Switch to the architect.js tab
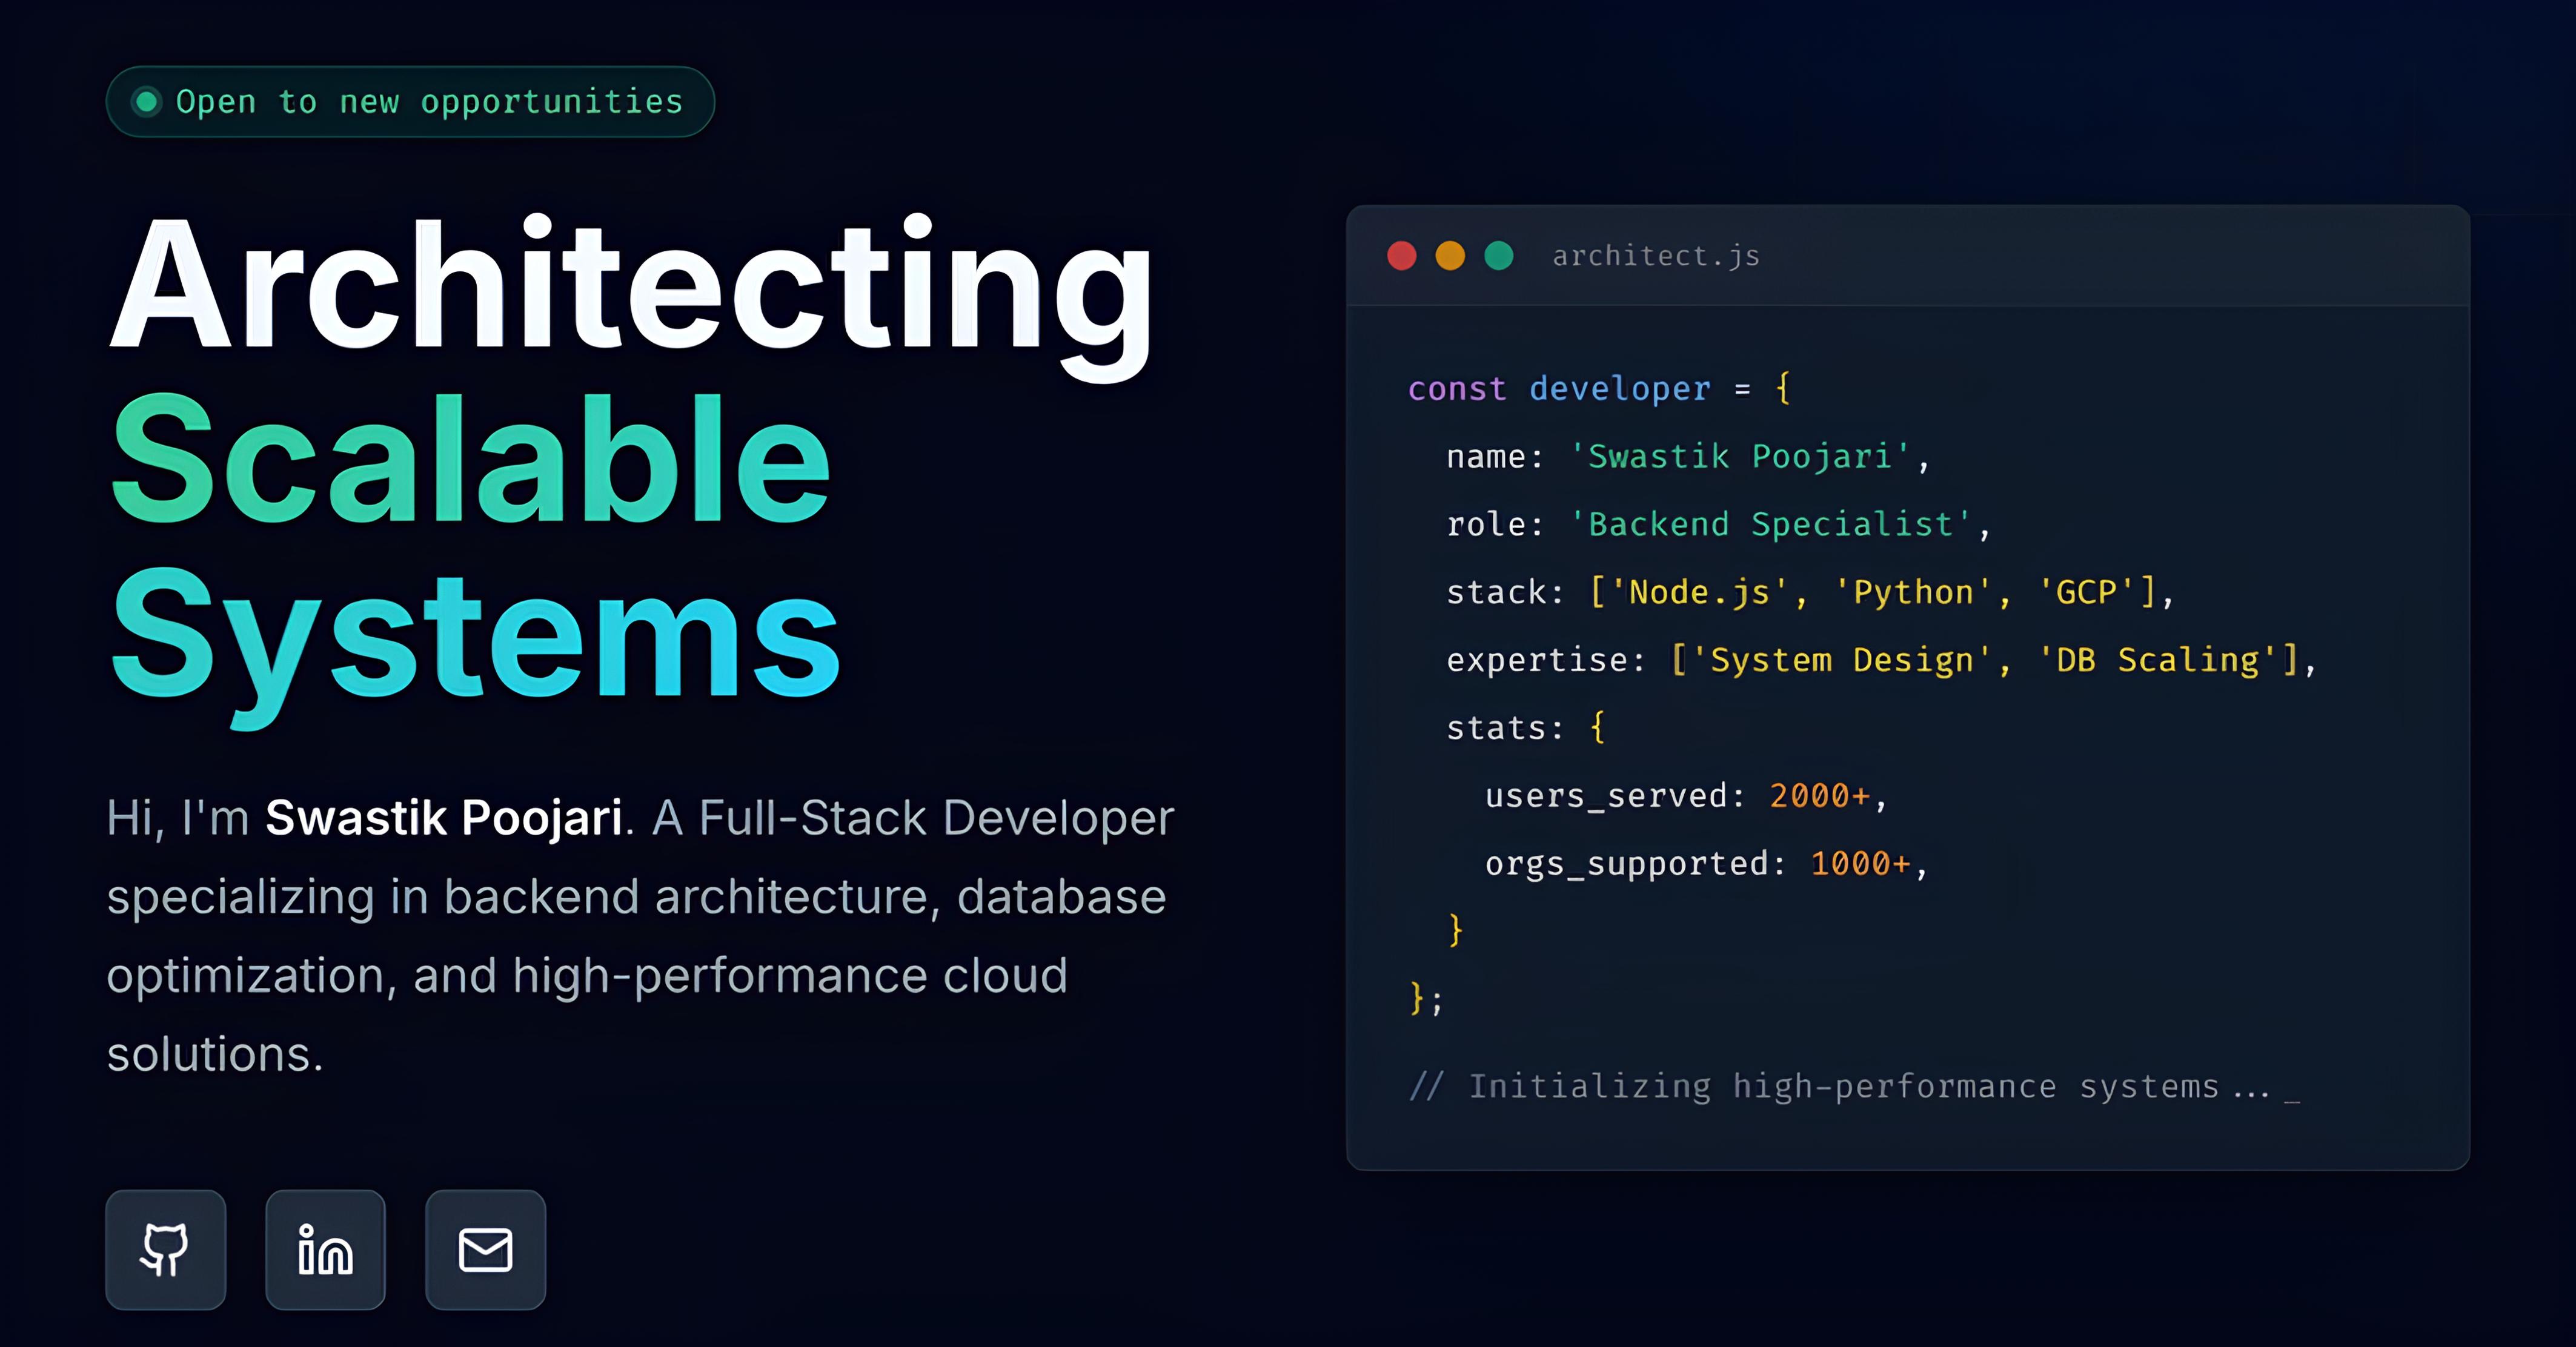Screen dimensions: 2576x1347 point(1655,256)
